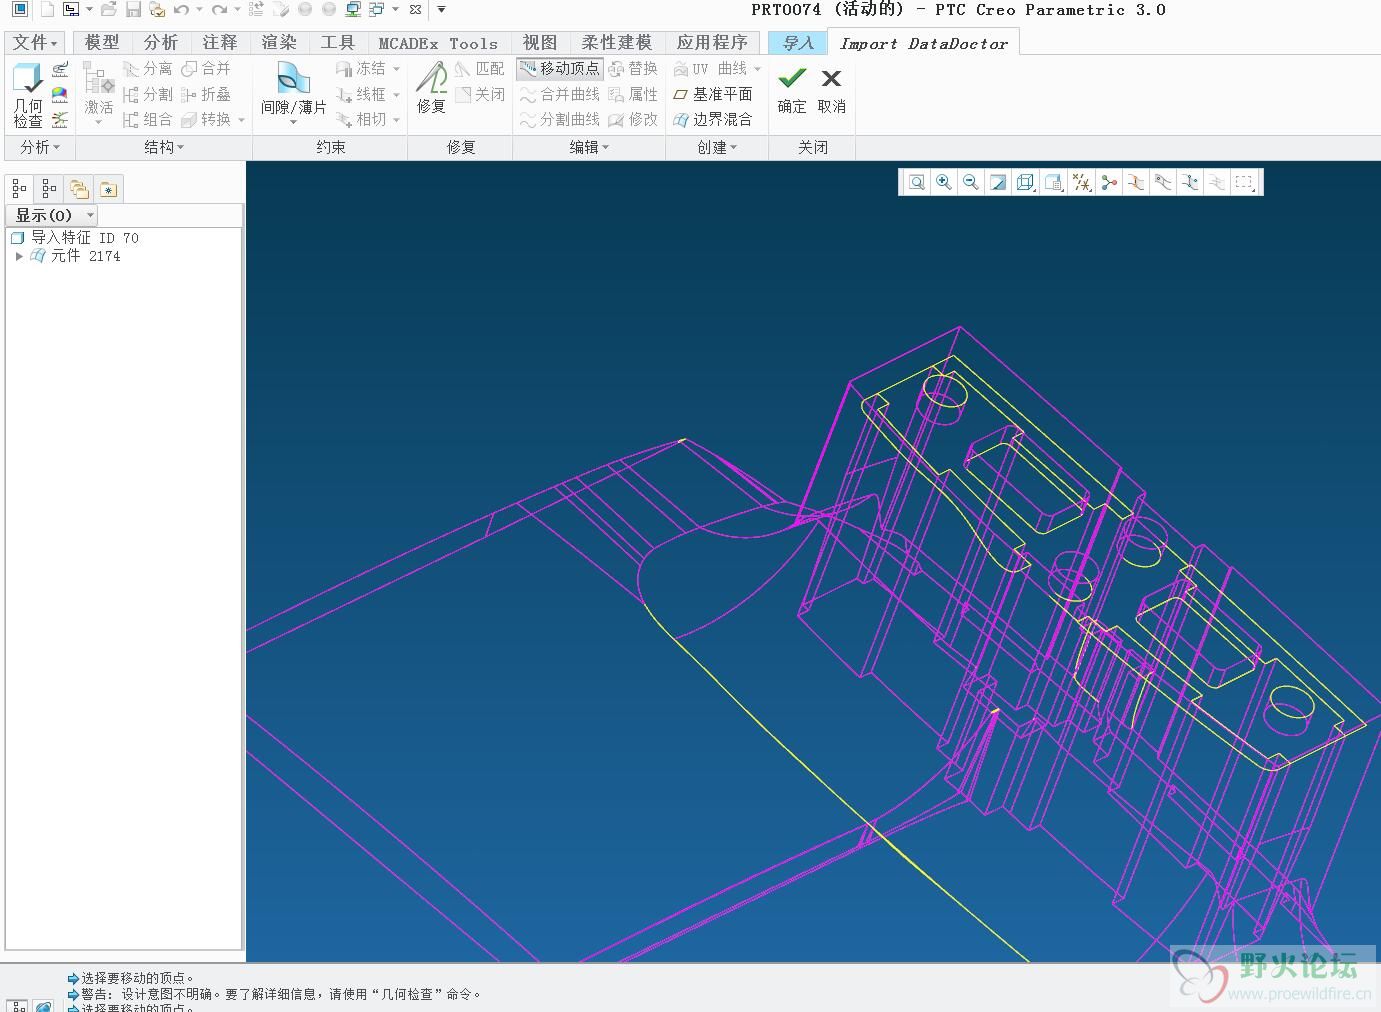Click the color-shaded analysis icon beside 几何检查
The width and height of the screenshot is (1381, 1012).
pyautogui.click(x=61, y=95)
